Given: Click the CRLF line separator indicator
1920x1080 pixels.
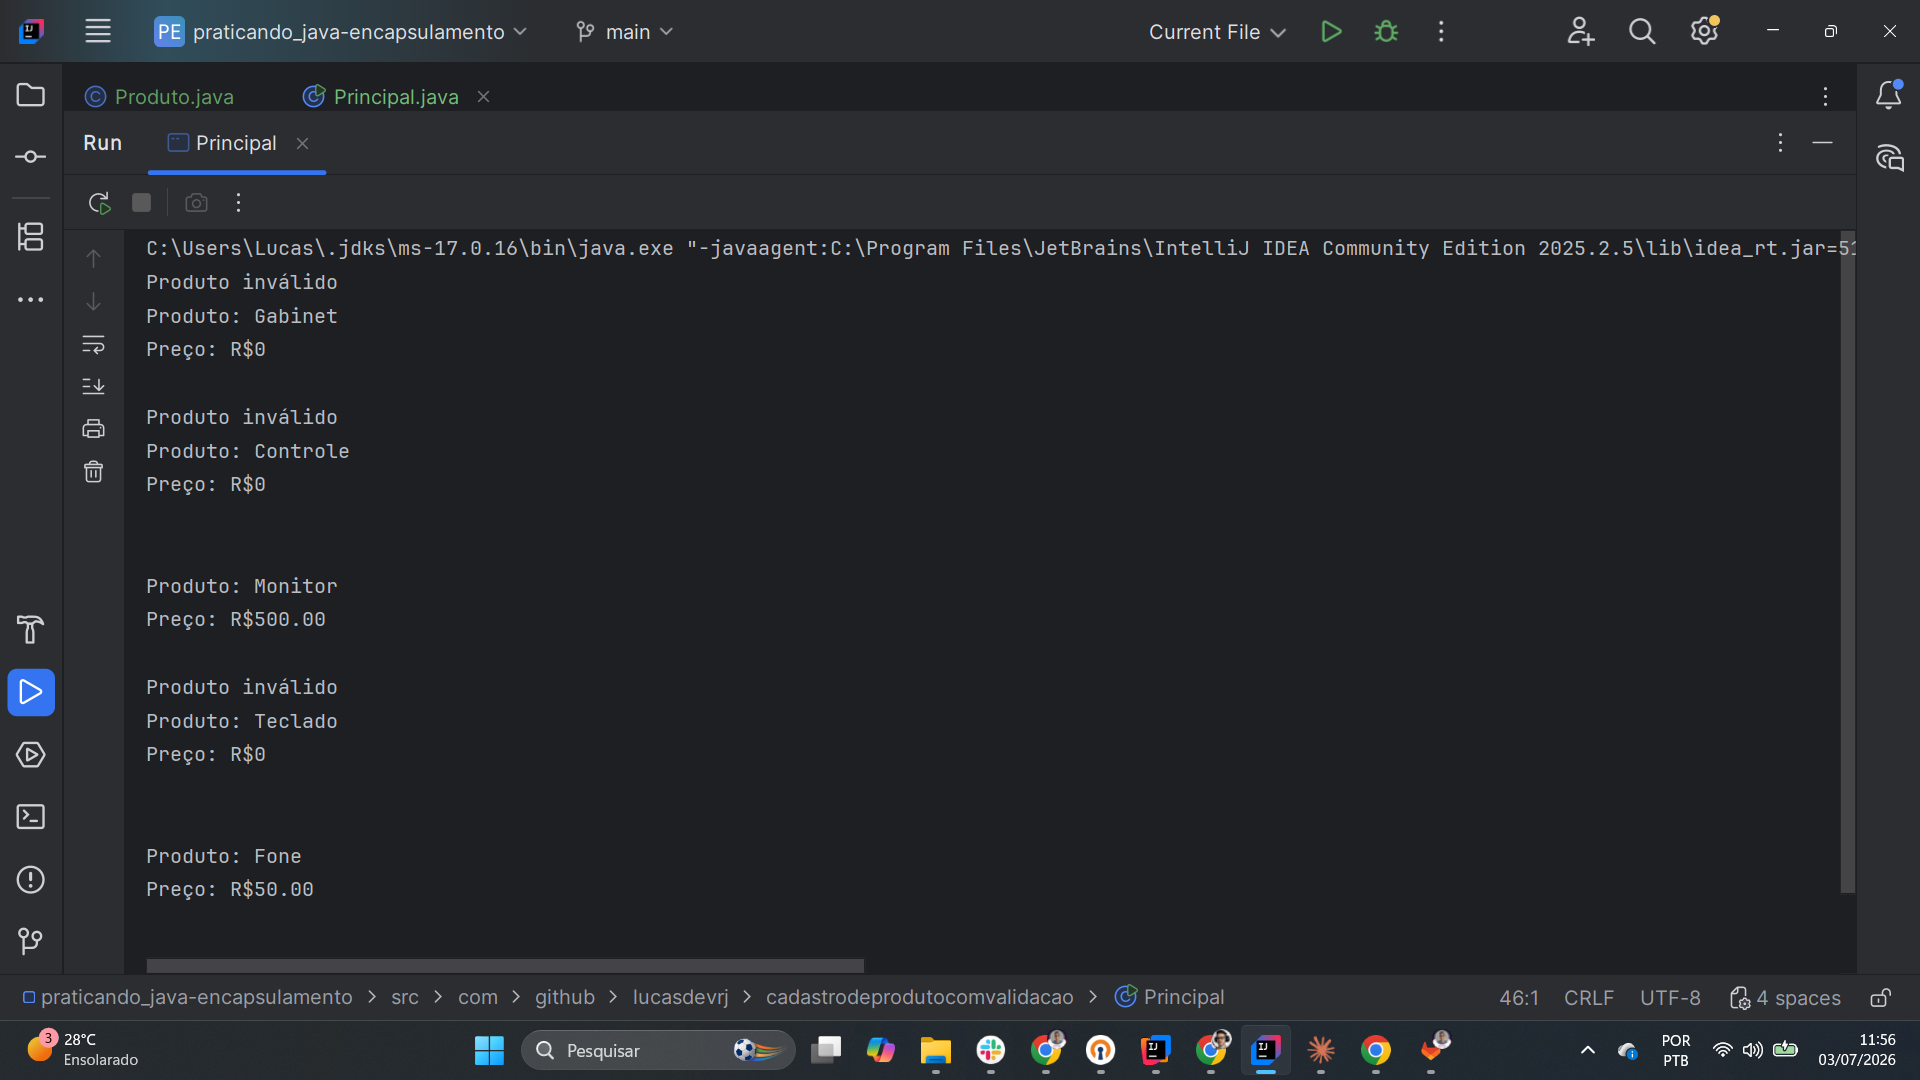Looking at the screenshot, I should click(x=1588, y=998).
